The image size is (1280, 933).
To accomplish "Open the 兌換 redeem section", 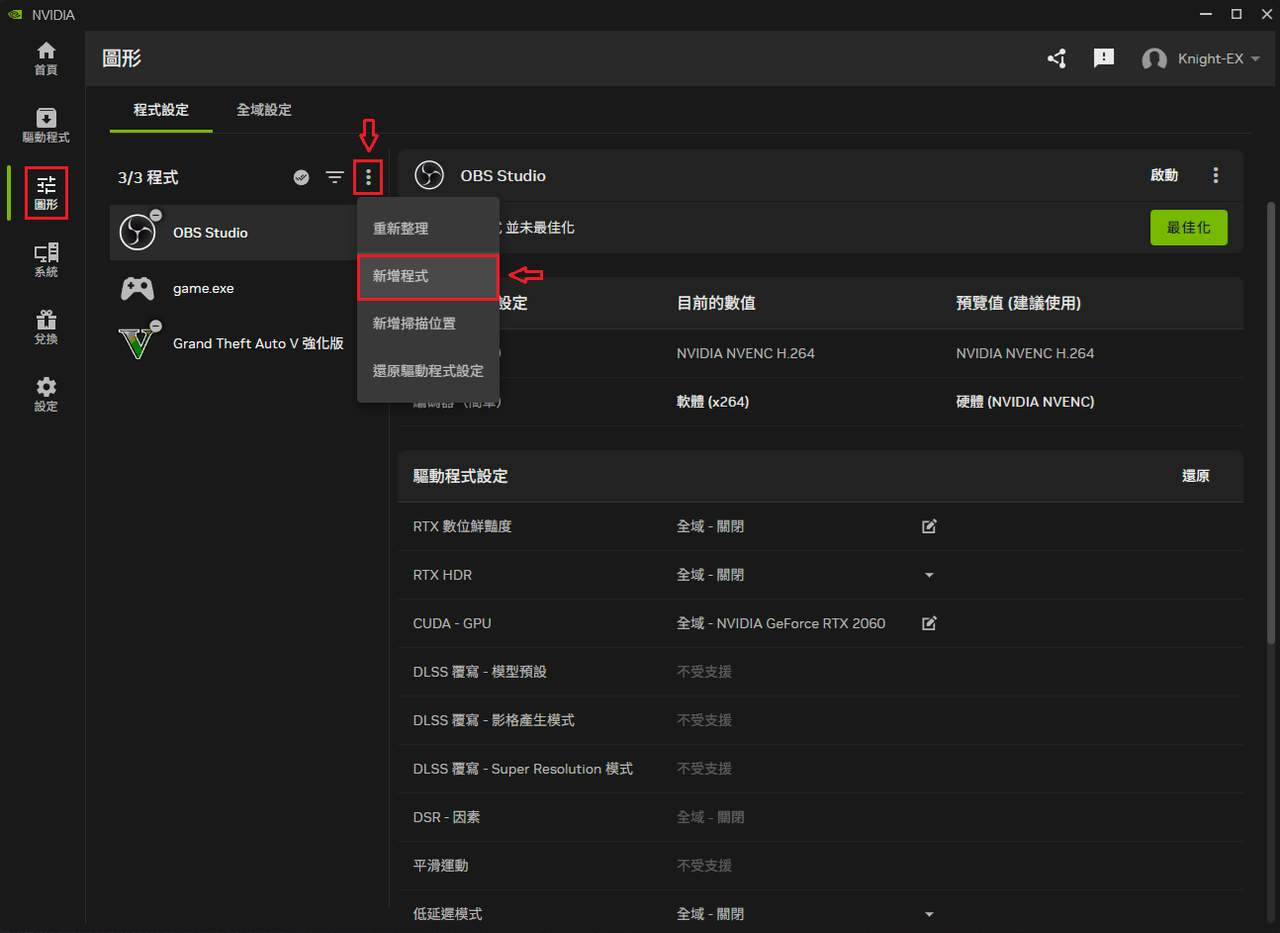I will pos(45,327).
